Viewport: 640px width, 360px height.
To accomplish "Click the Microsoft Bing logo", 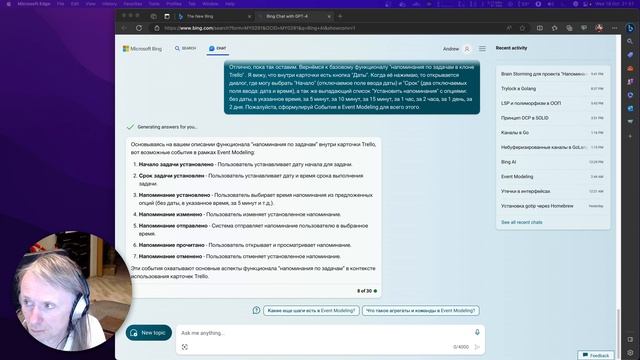I will [x=142, y=49].
